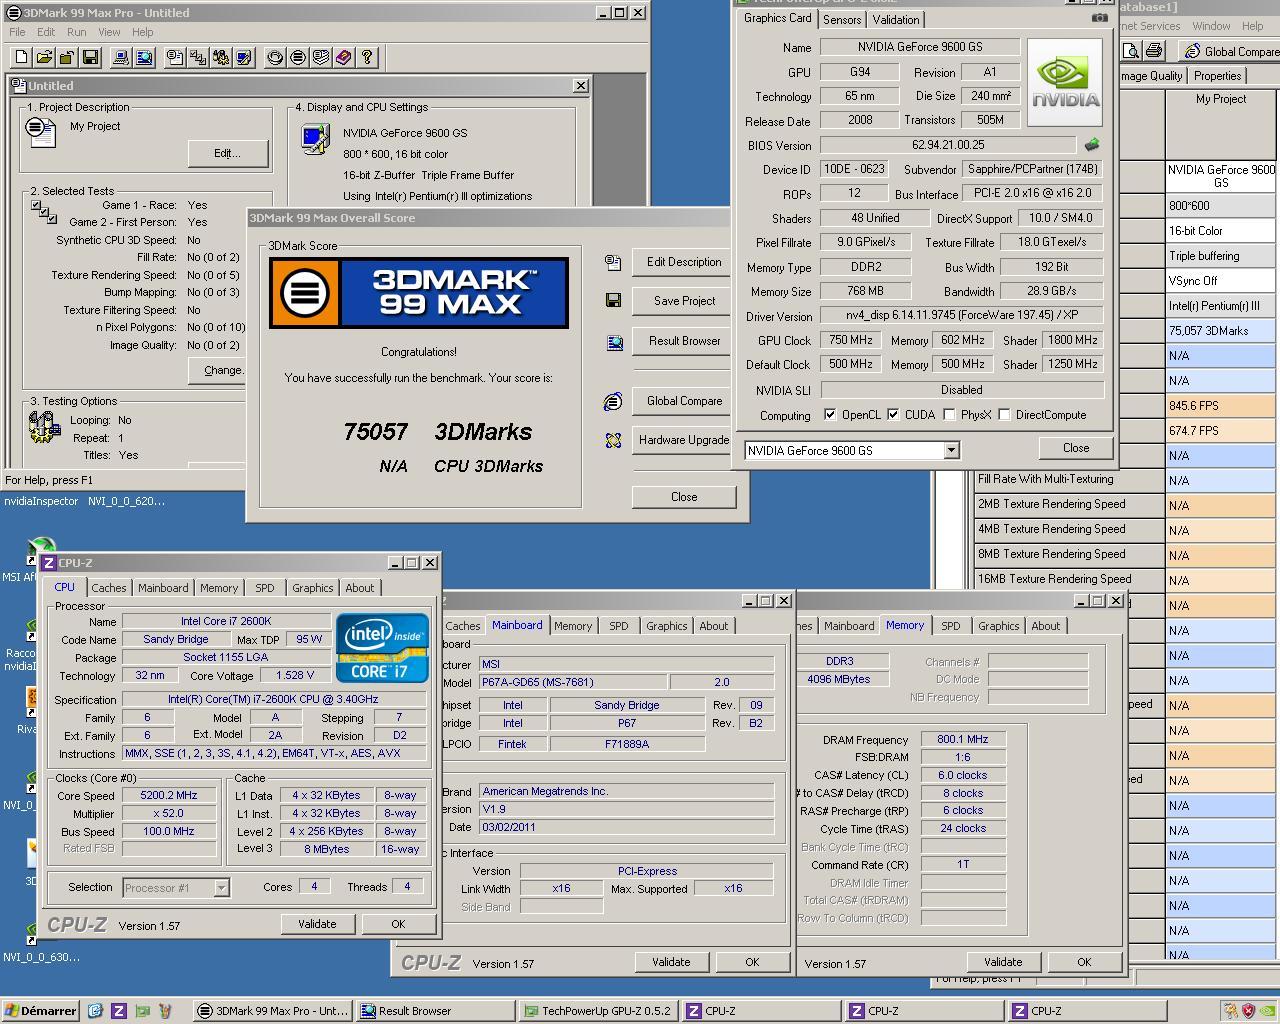Click TechPowerUp GPU-Z taskbar button
This screenshot has height=1024, width=1280.
599,1011
